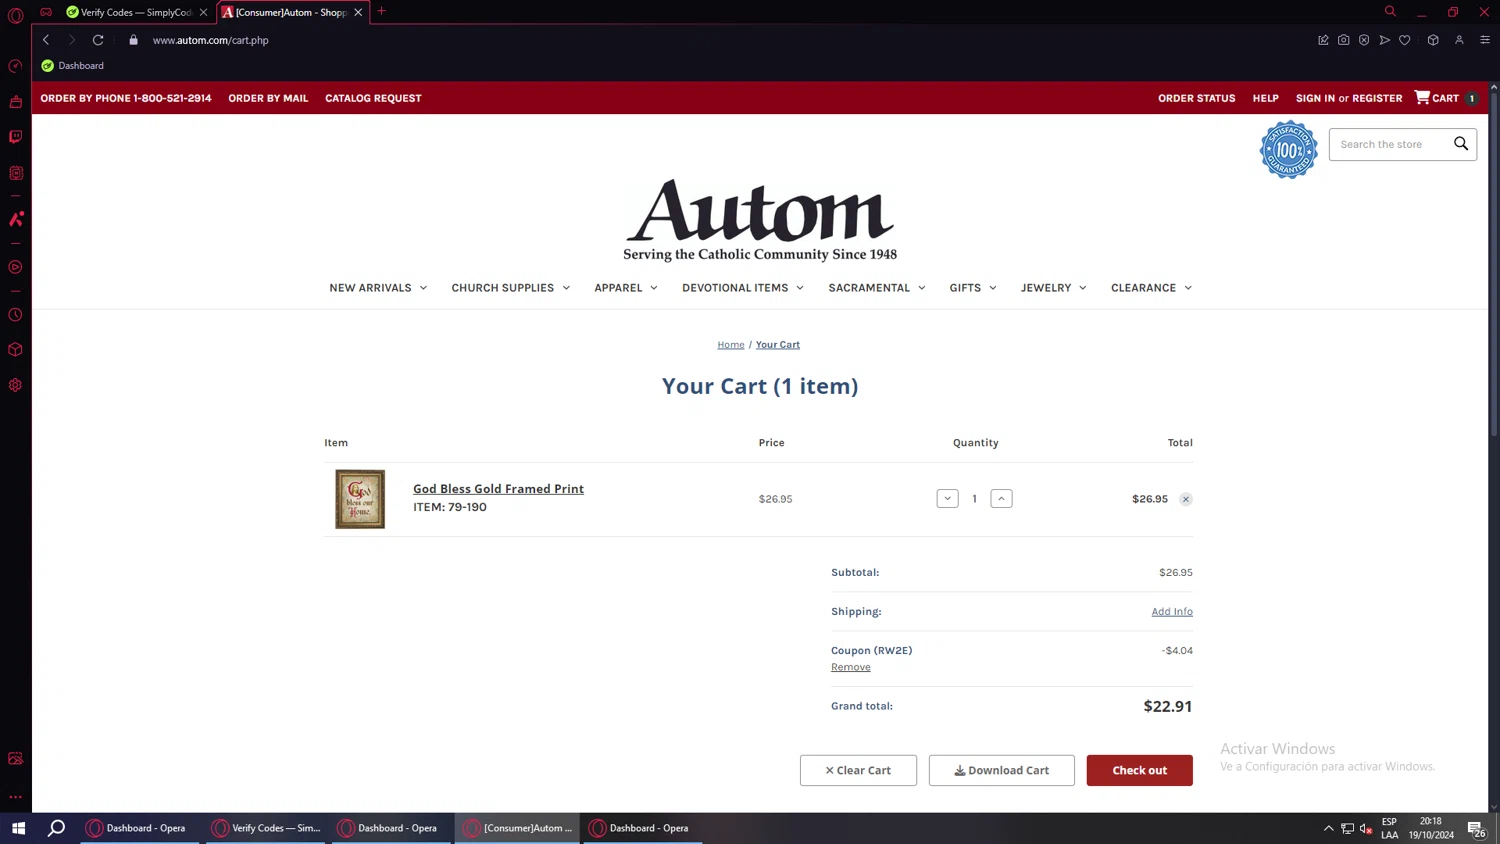Remove the RW2E coupon
This screenshot has width=1500, height=844.
tap(850, 667)
